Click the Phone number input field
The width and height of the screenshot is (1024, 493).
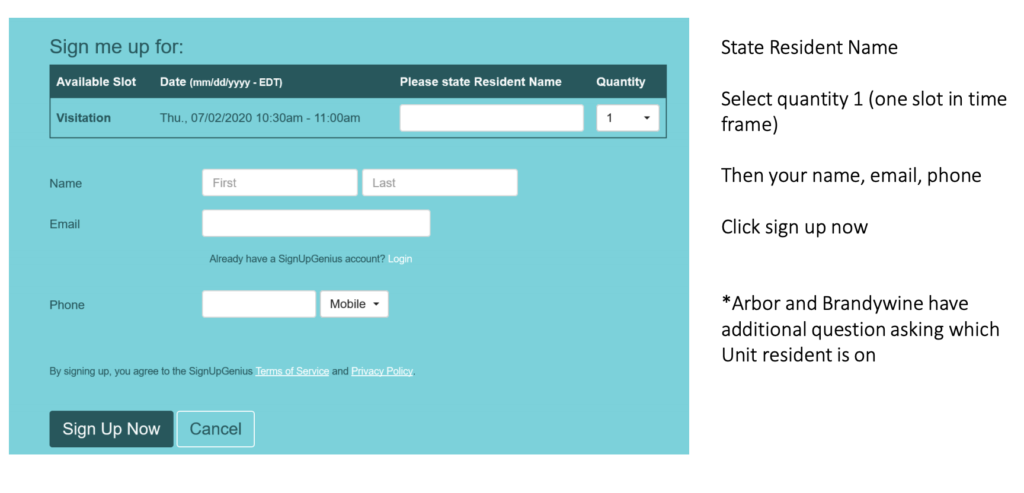point(259,304)
